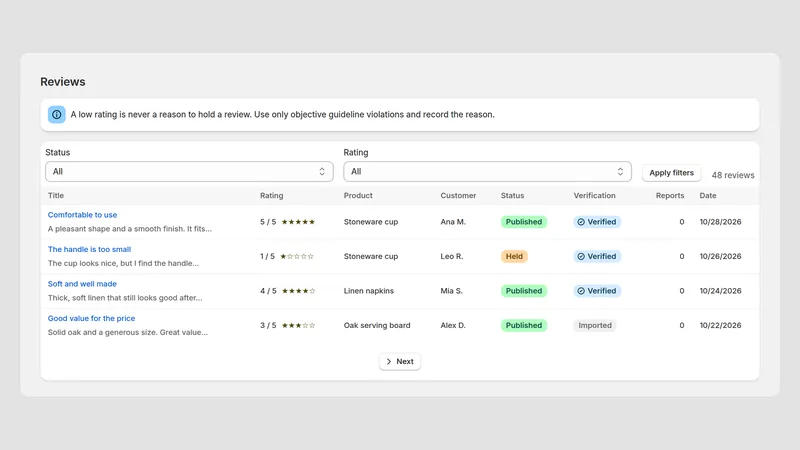Open 'Good value for the price' review
The image size is (800, 450).
point(91,318)
